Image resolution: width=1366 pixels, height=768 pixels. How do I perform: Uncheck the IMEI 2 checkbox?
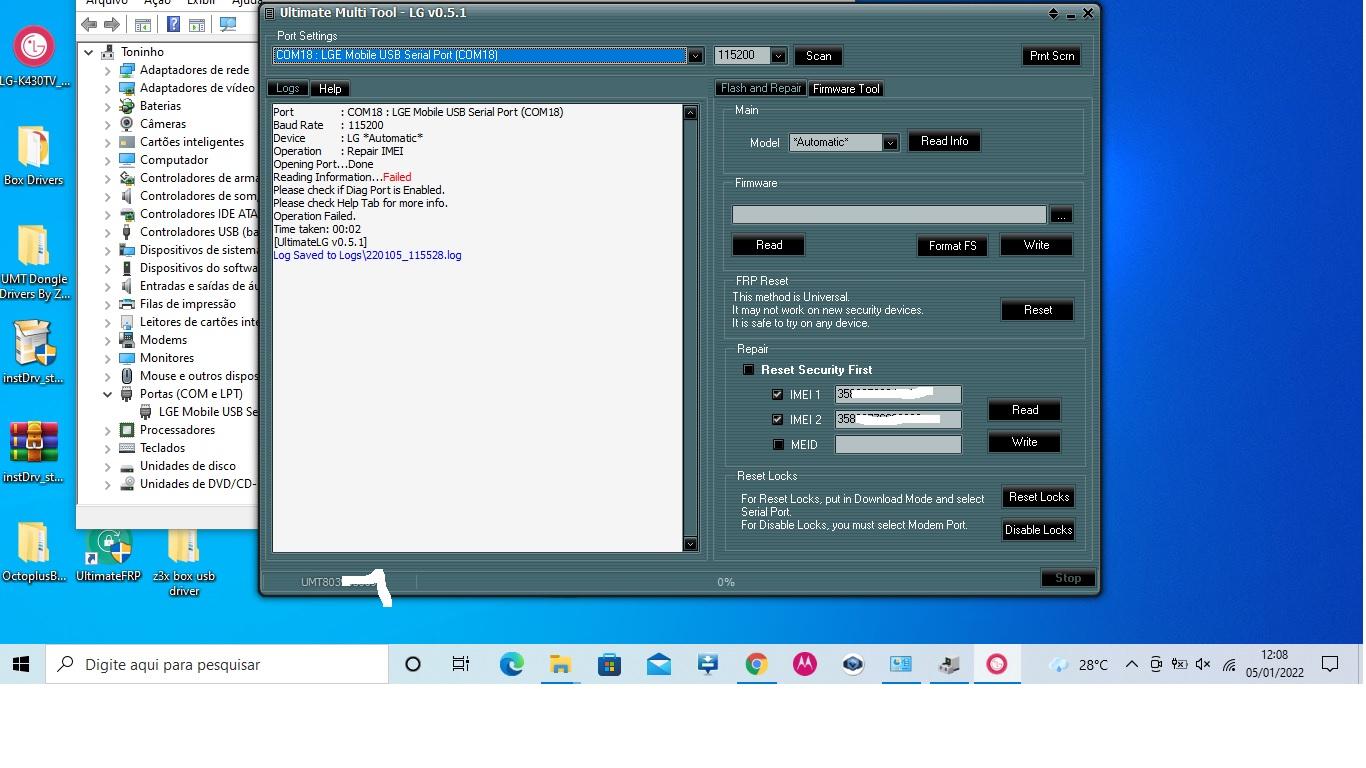777,420
